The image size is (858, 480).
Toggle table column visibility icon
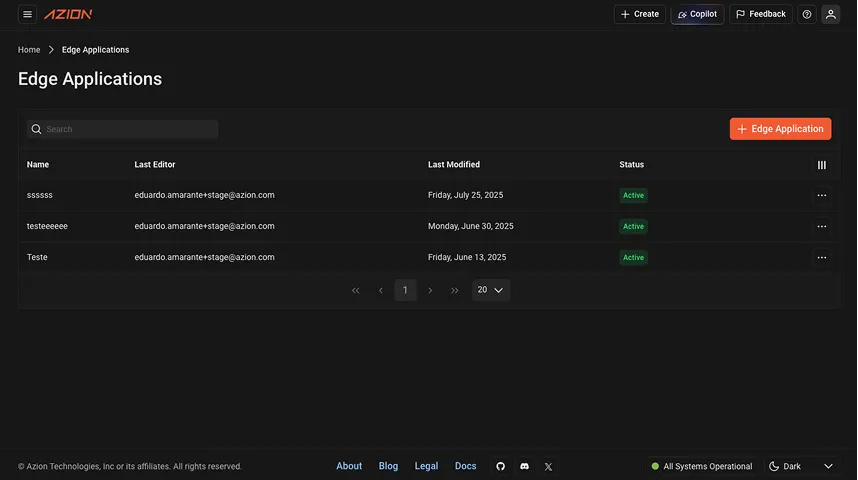click(821, 165)
